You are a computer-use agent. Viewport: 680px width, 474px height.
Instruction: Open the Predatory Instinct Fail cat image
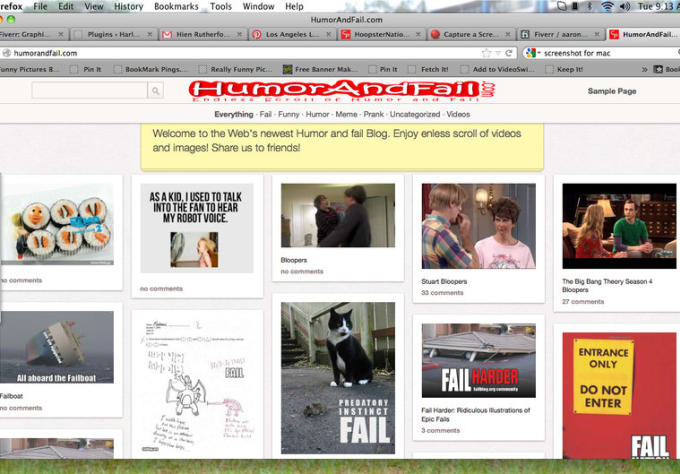pyautogui.click(x=338, y=378)
